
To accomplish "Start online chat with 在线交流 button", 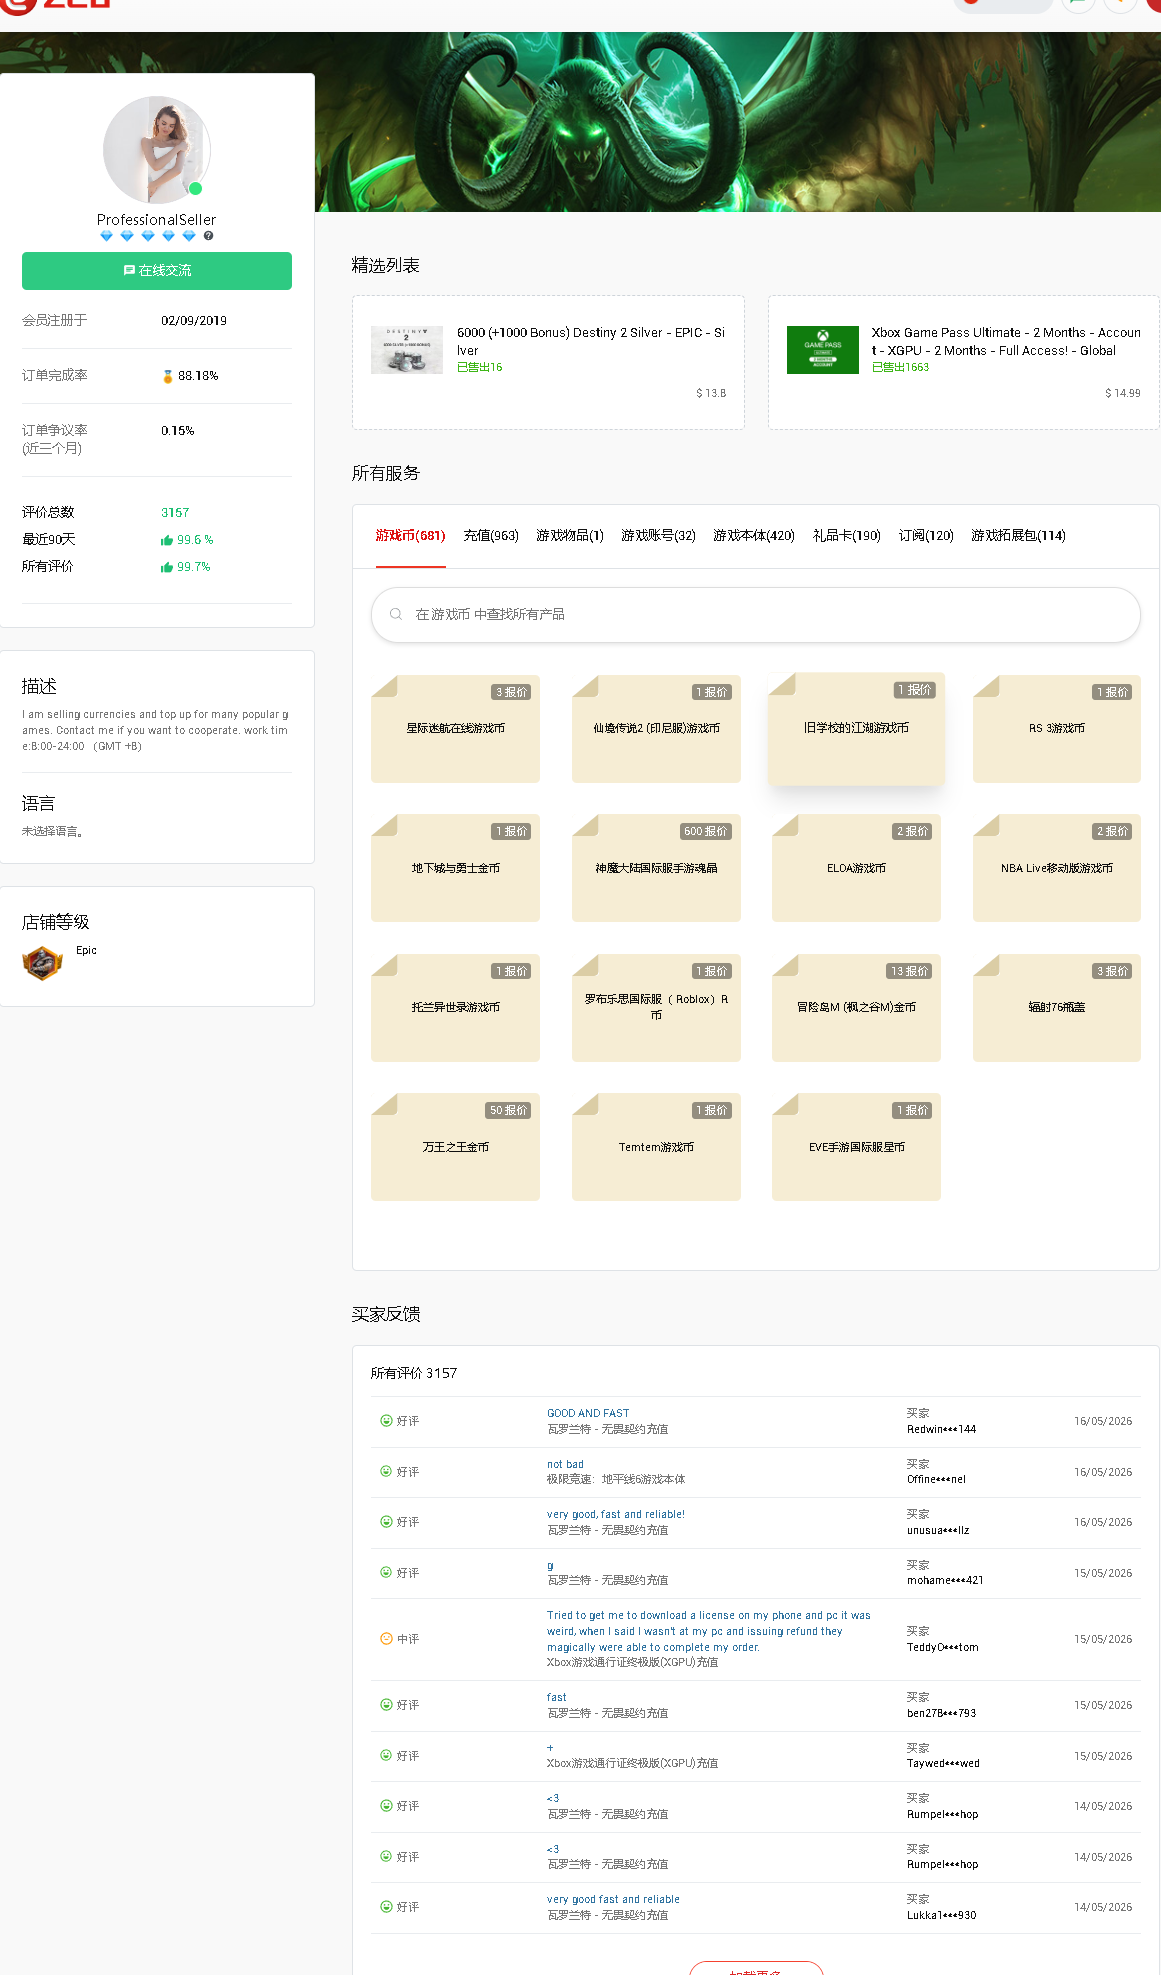I will click(x=157, y=271).
